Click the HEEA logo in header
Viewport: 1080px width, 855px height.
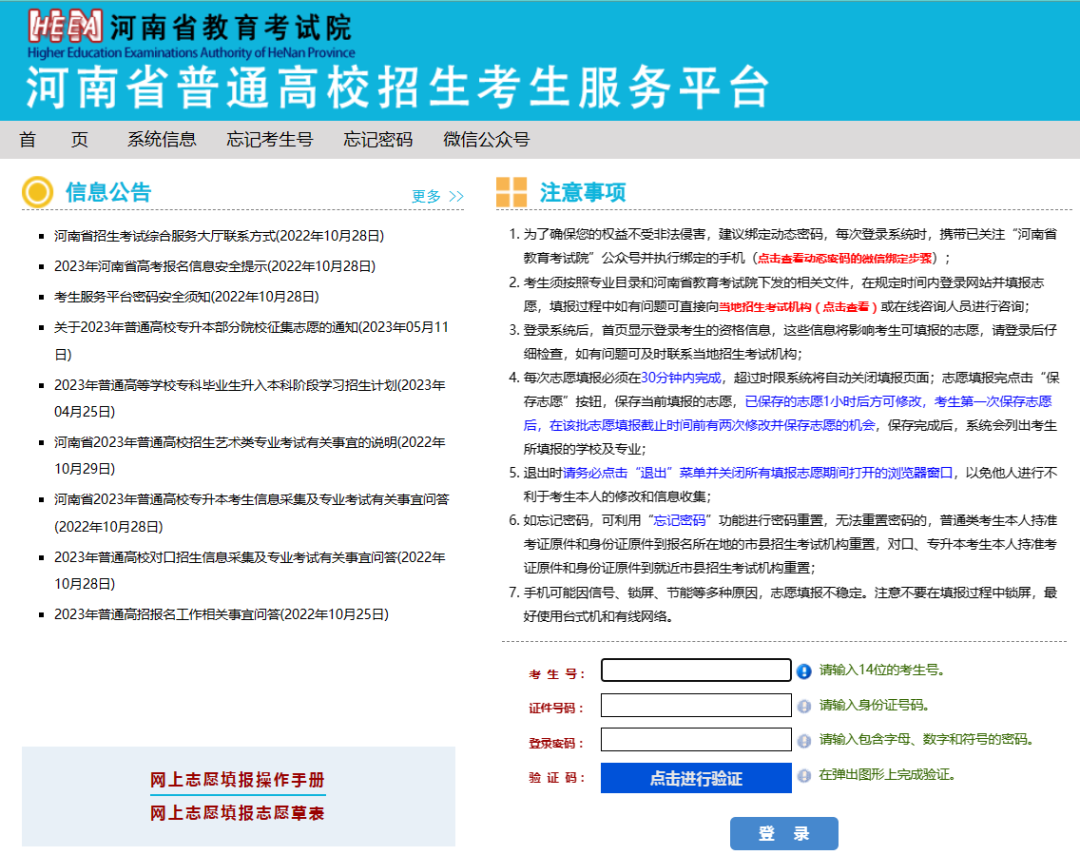[65, 27]
